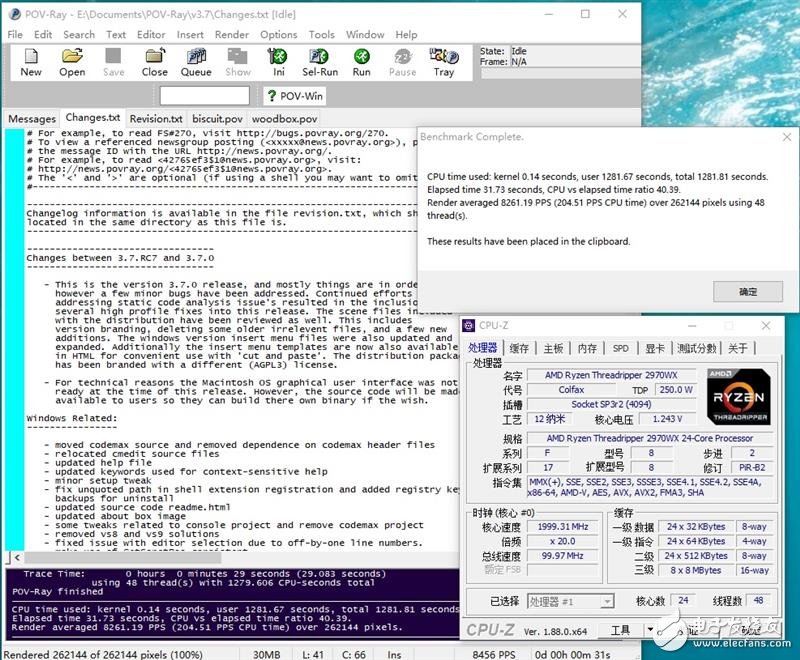Click the POV-Ray title bar icon
This screenshot has height=660, width=800.
tap(15, 14)
